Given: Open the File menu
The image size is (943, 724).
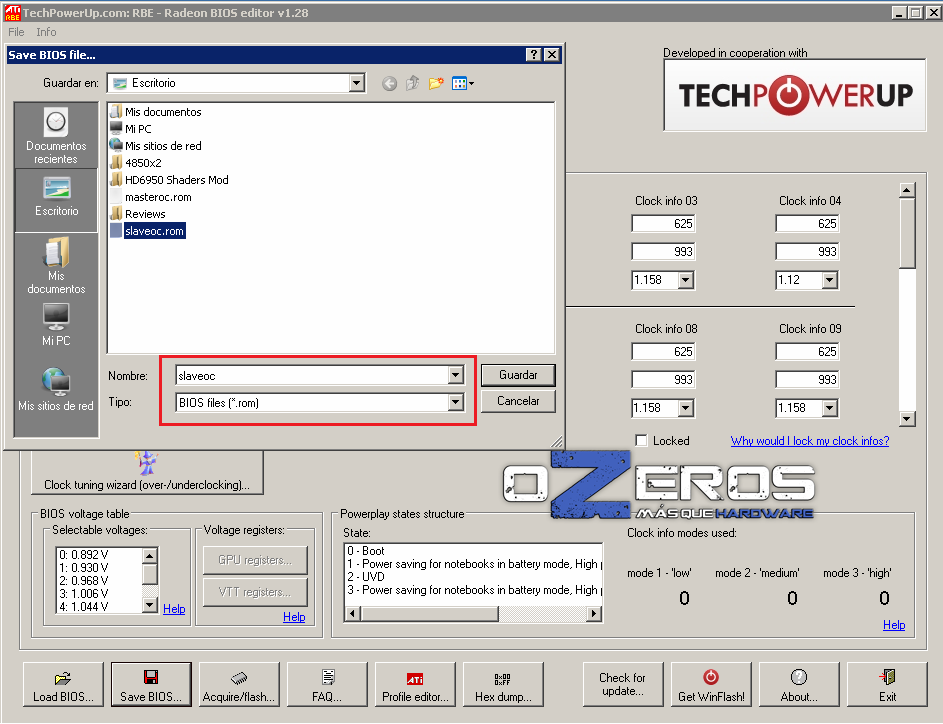Looking at the screenshot, I should 16,32.
